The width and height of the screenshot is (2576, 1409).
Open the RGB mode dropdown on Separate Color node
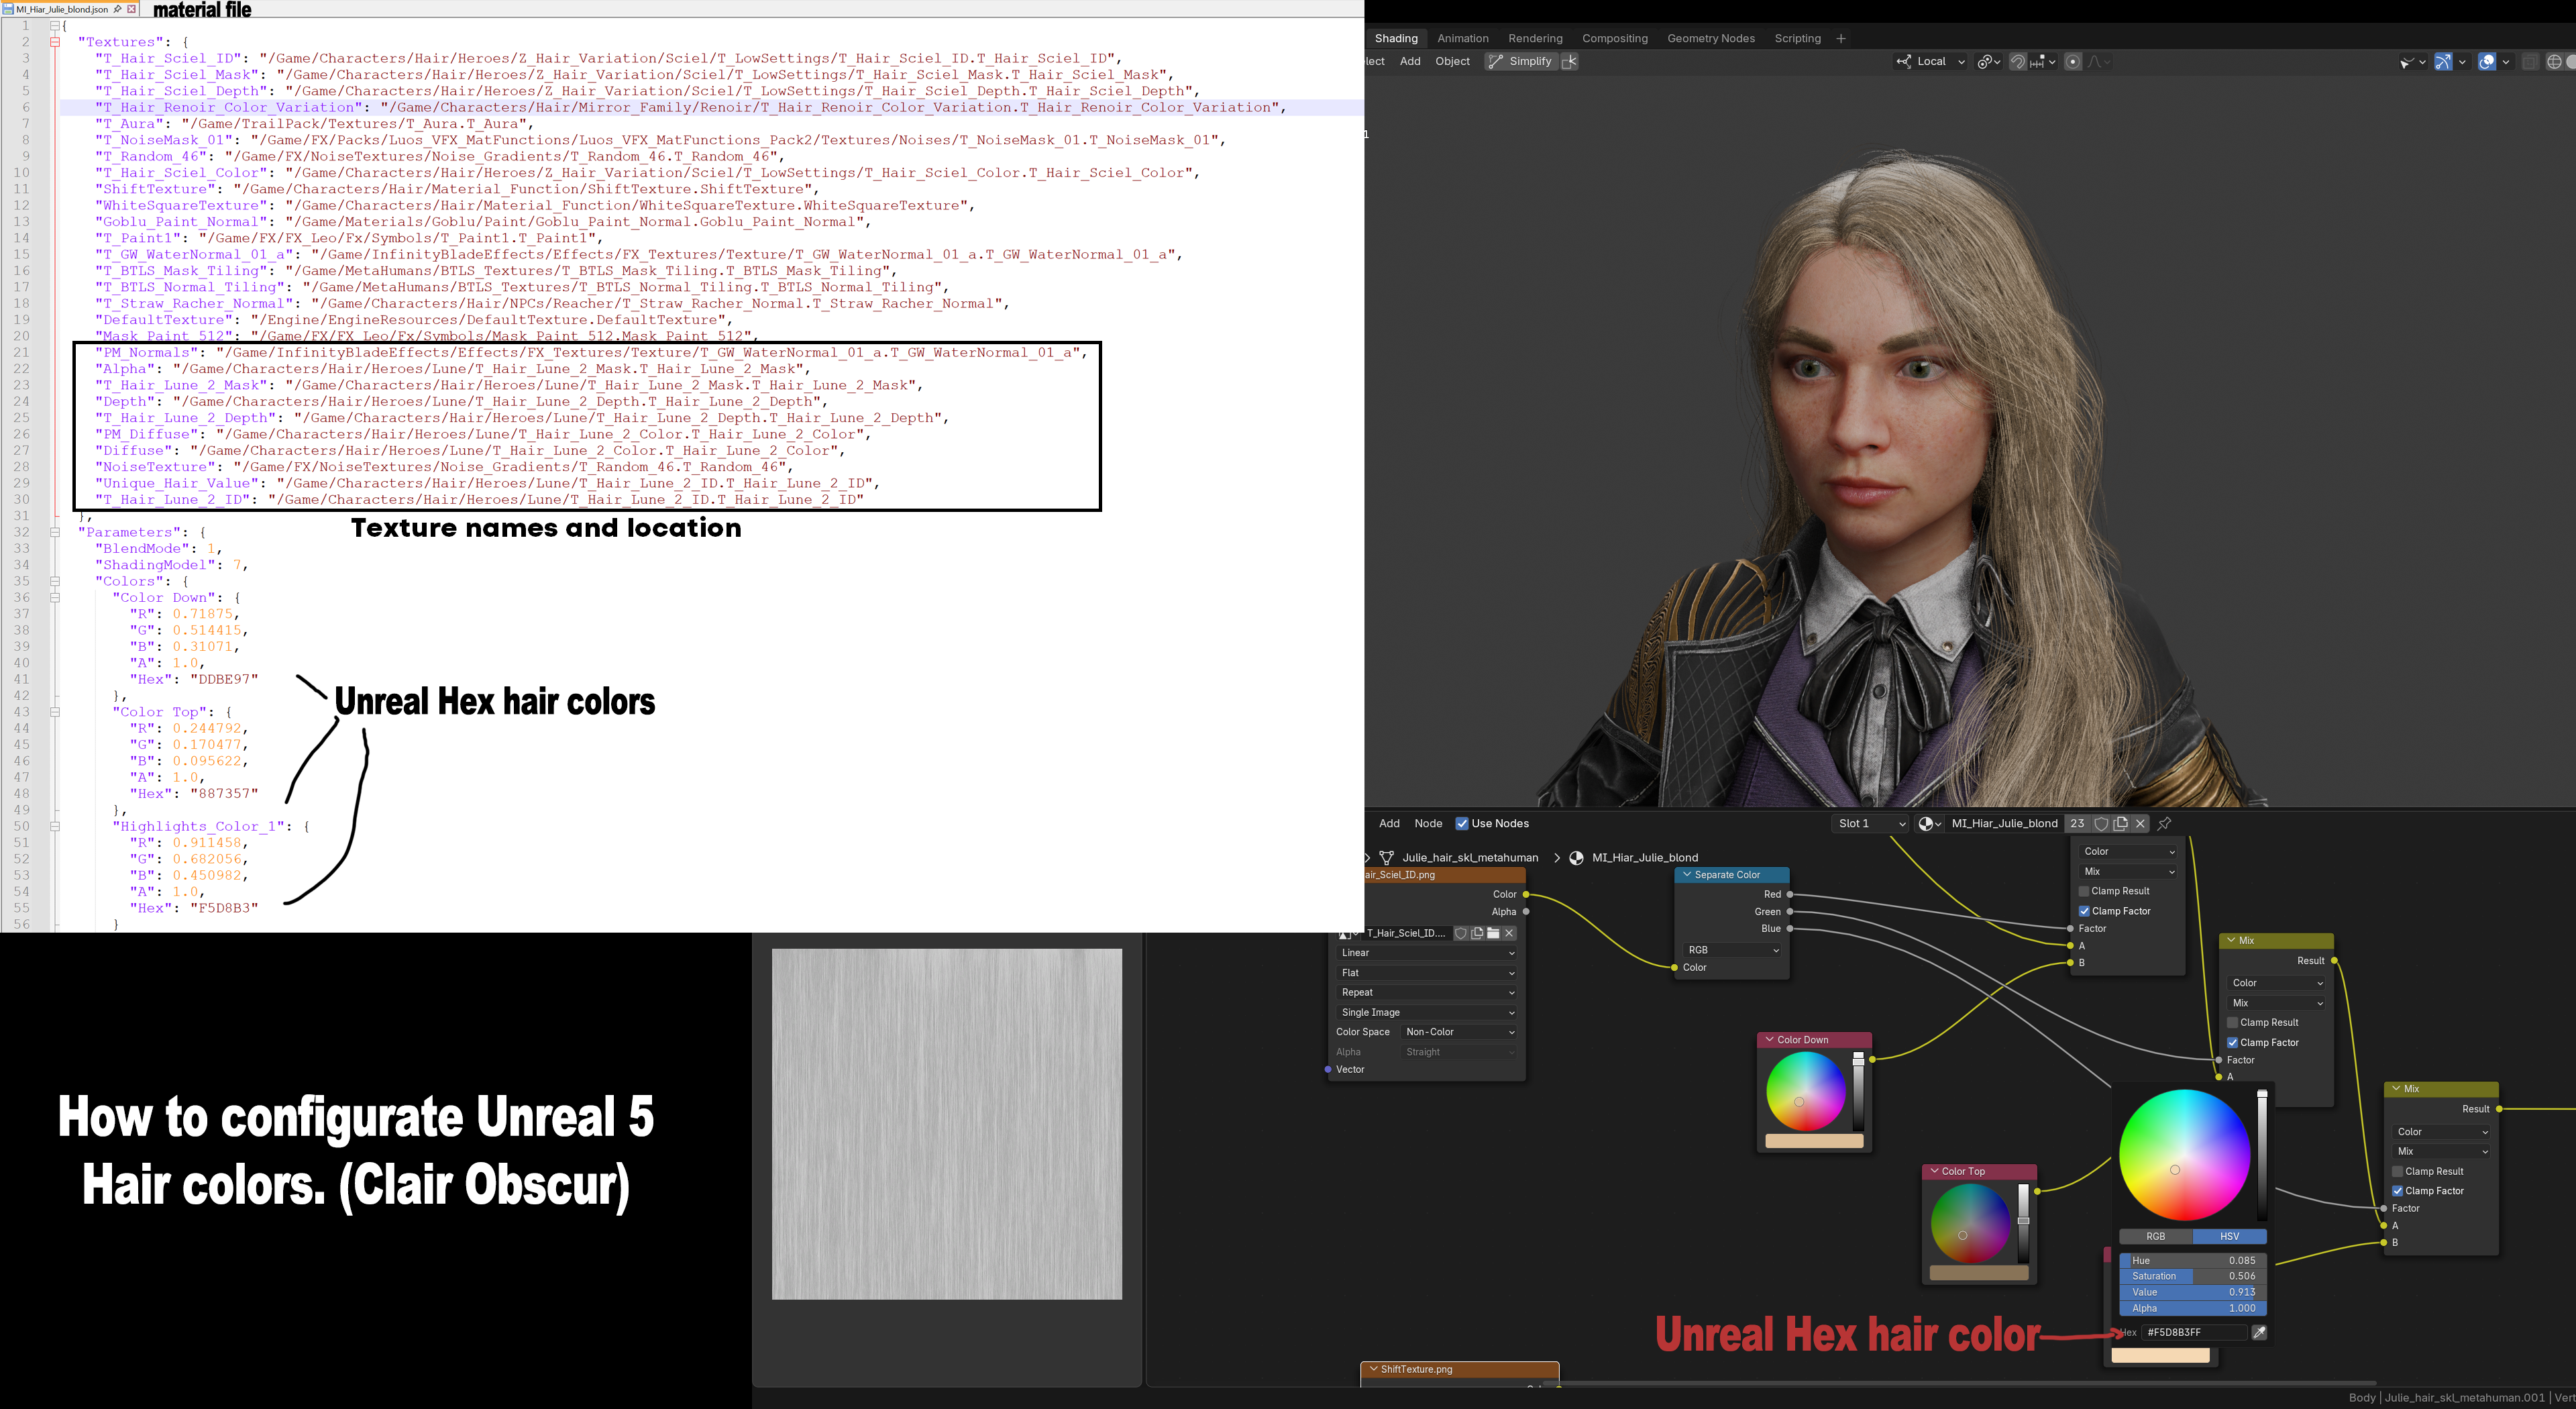point(1733,950)
